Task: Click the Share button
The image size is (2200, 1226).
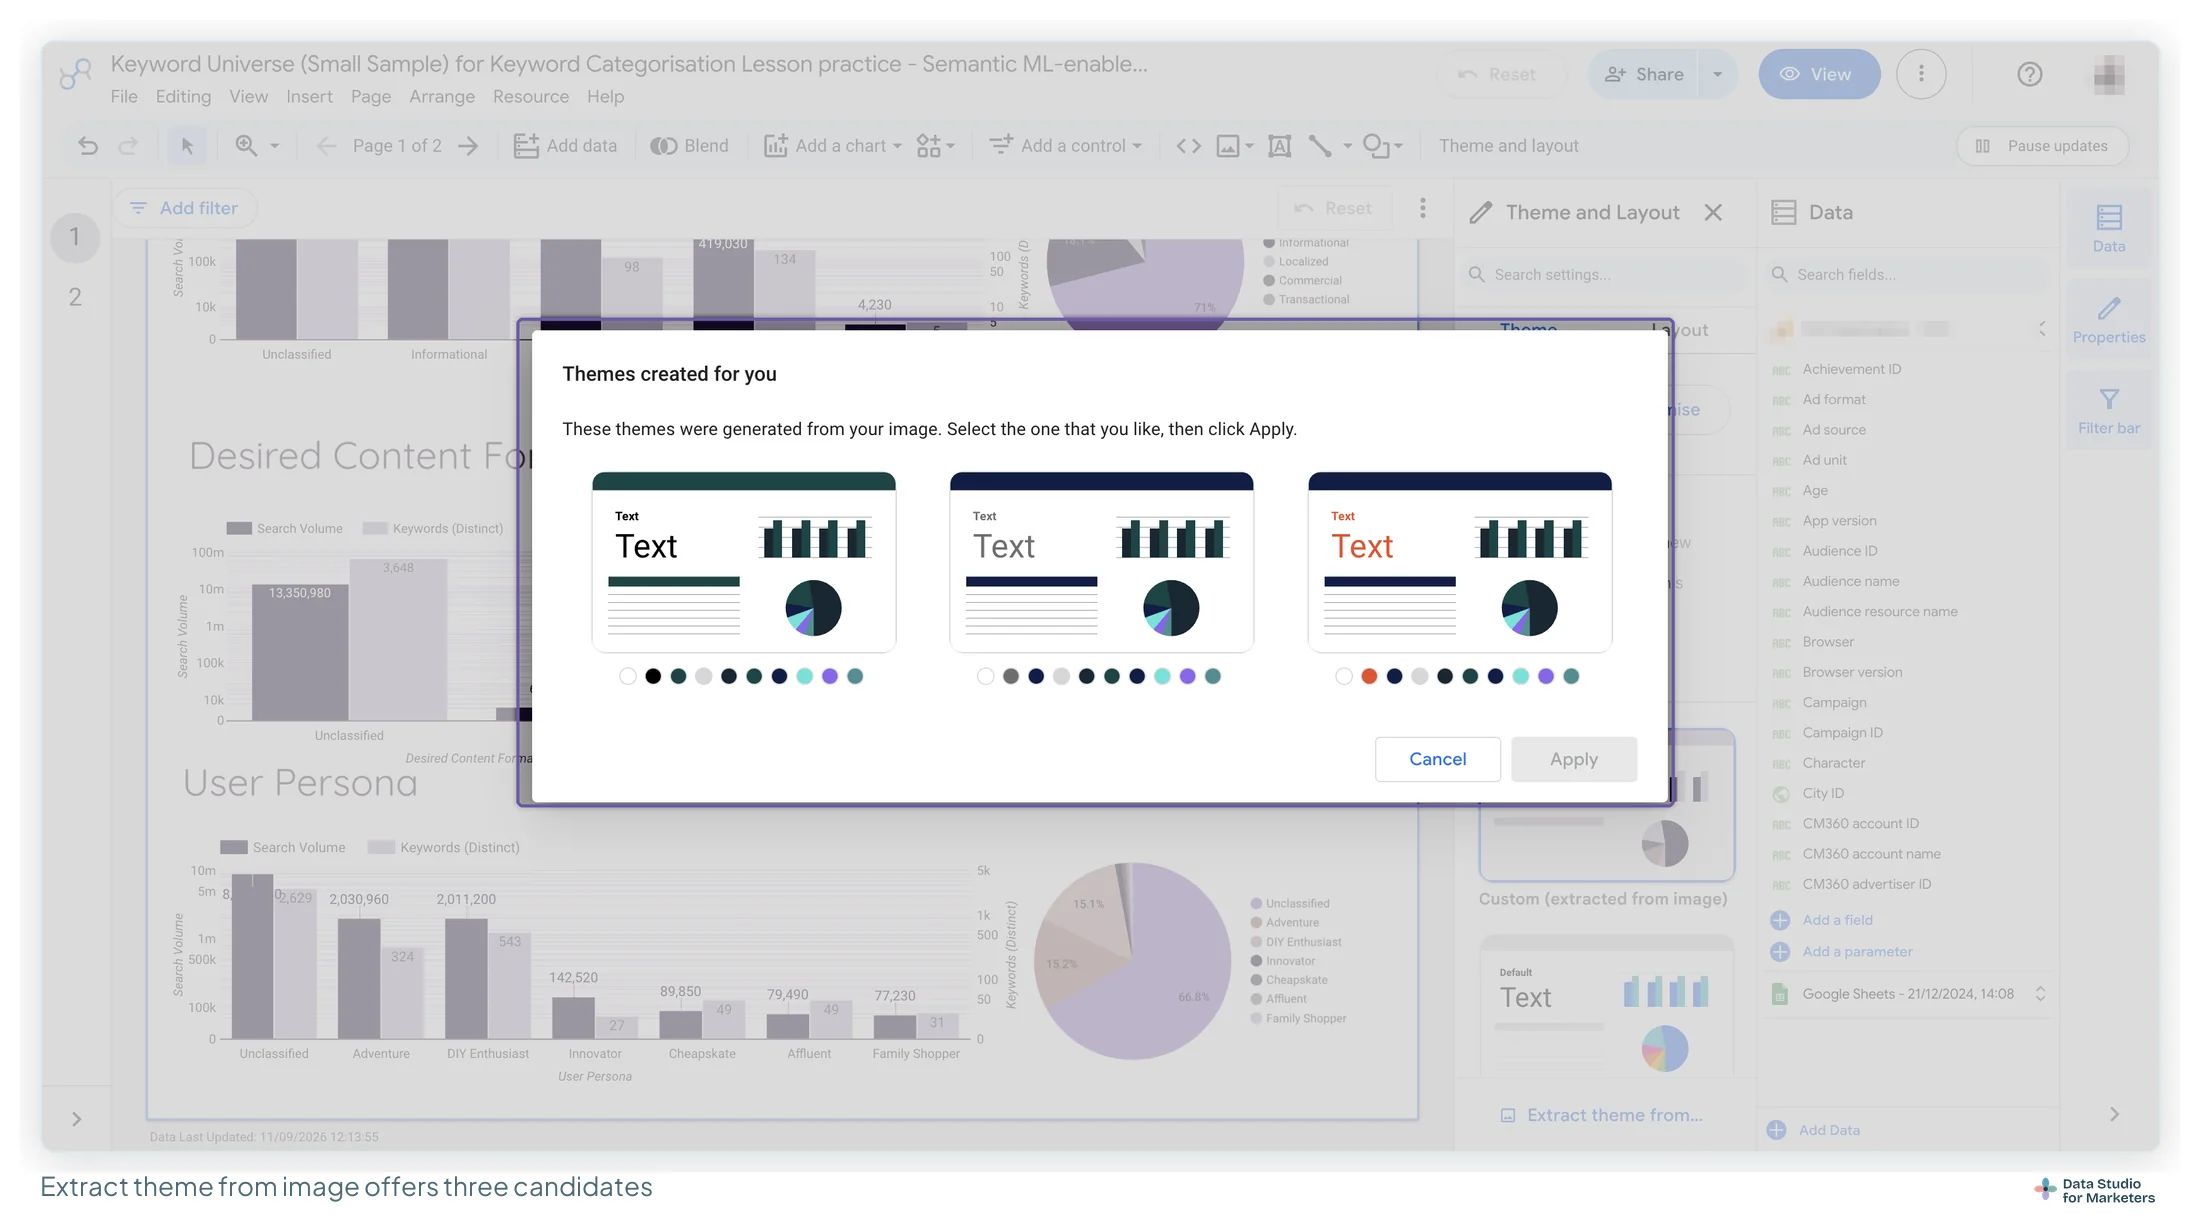Action: (1644, 74)
